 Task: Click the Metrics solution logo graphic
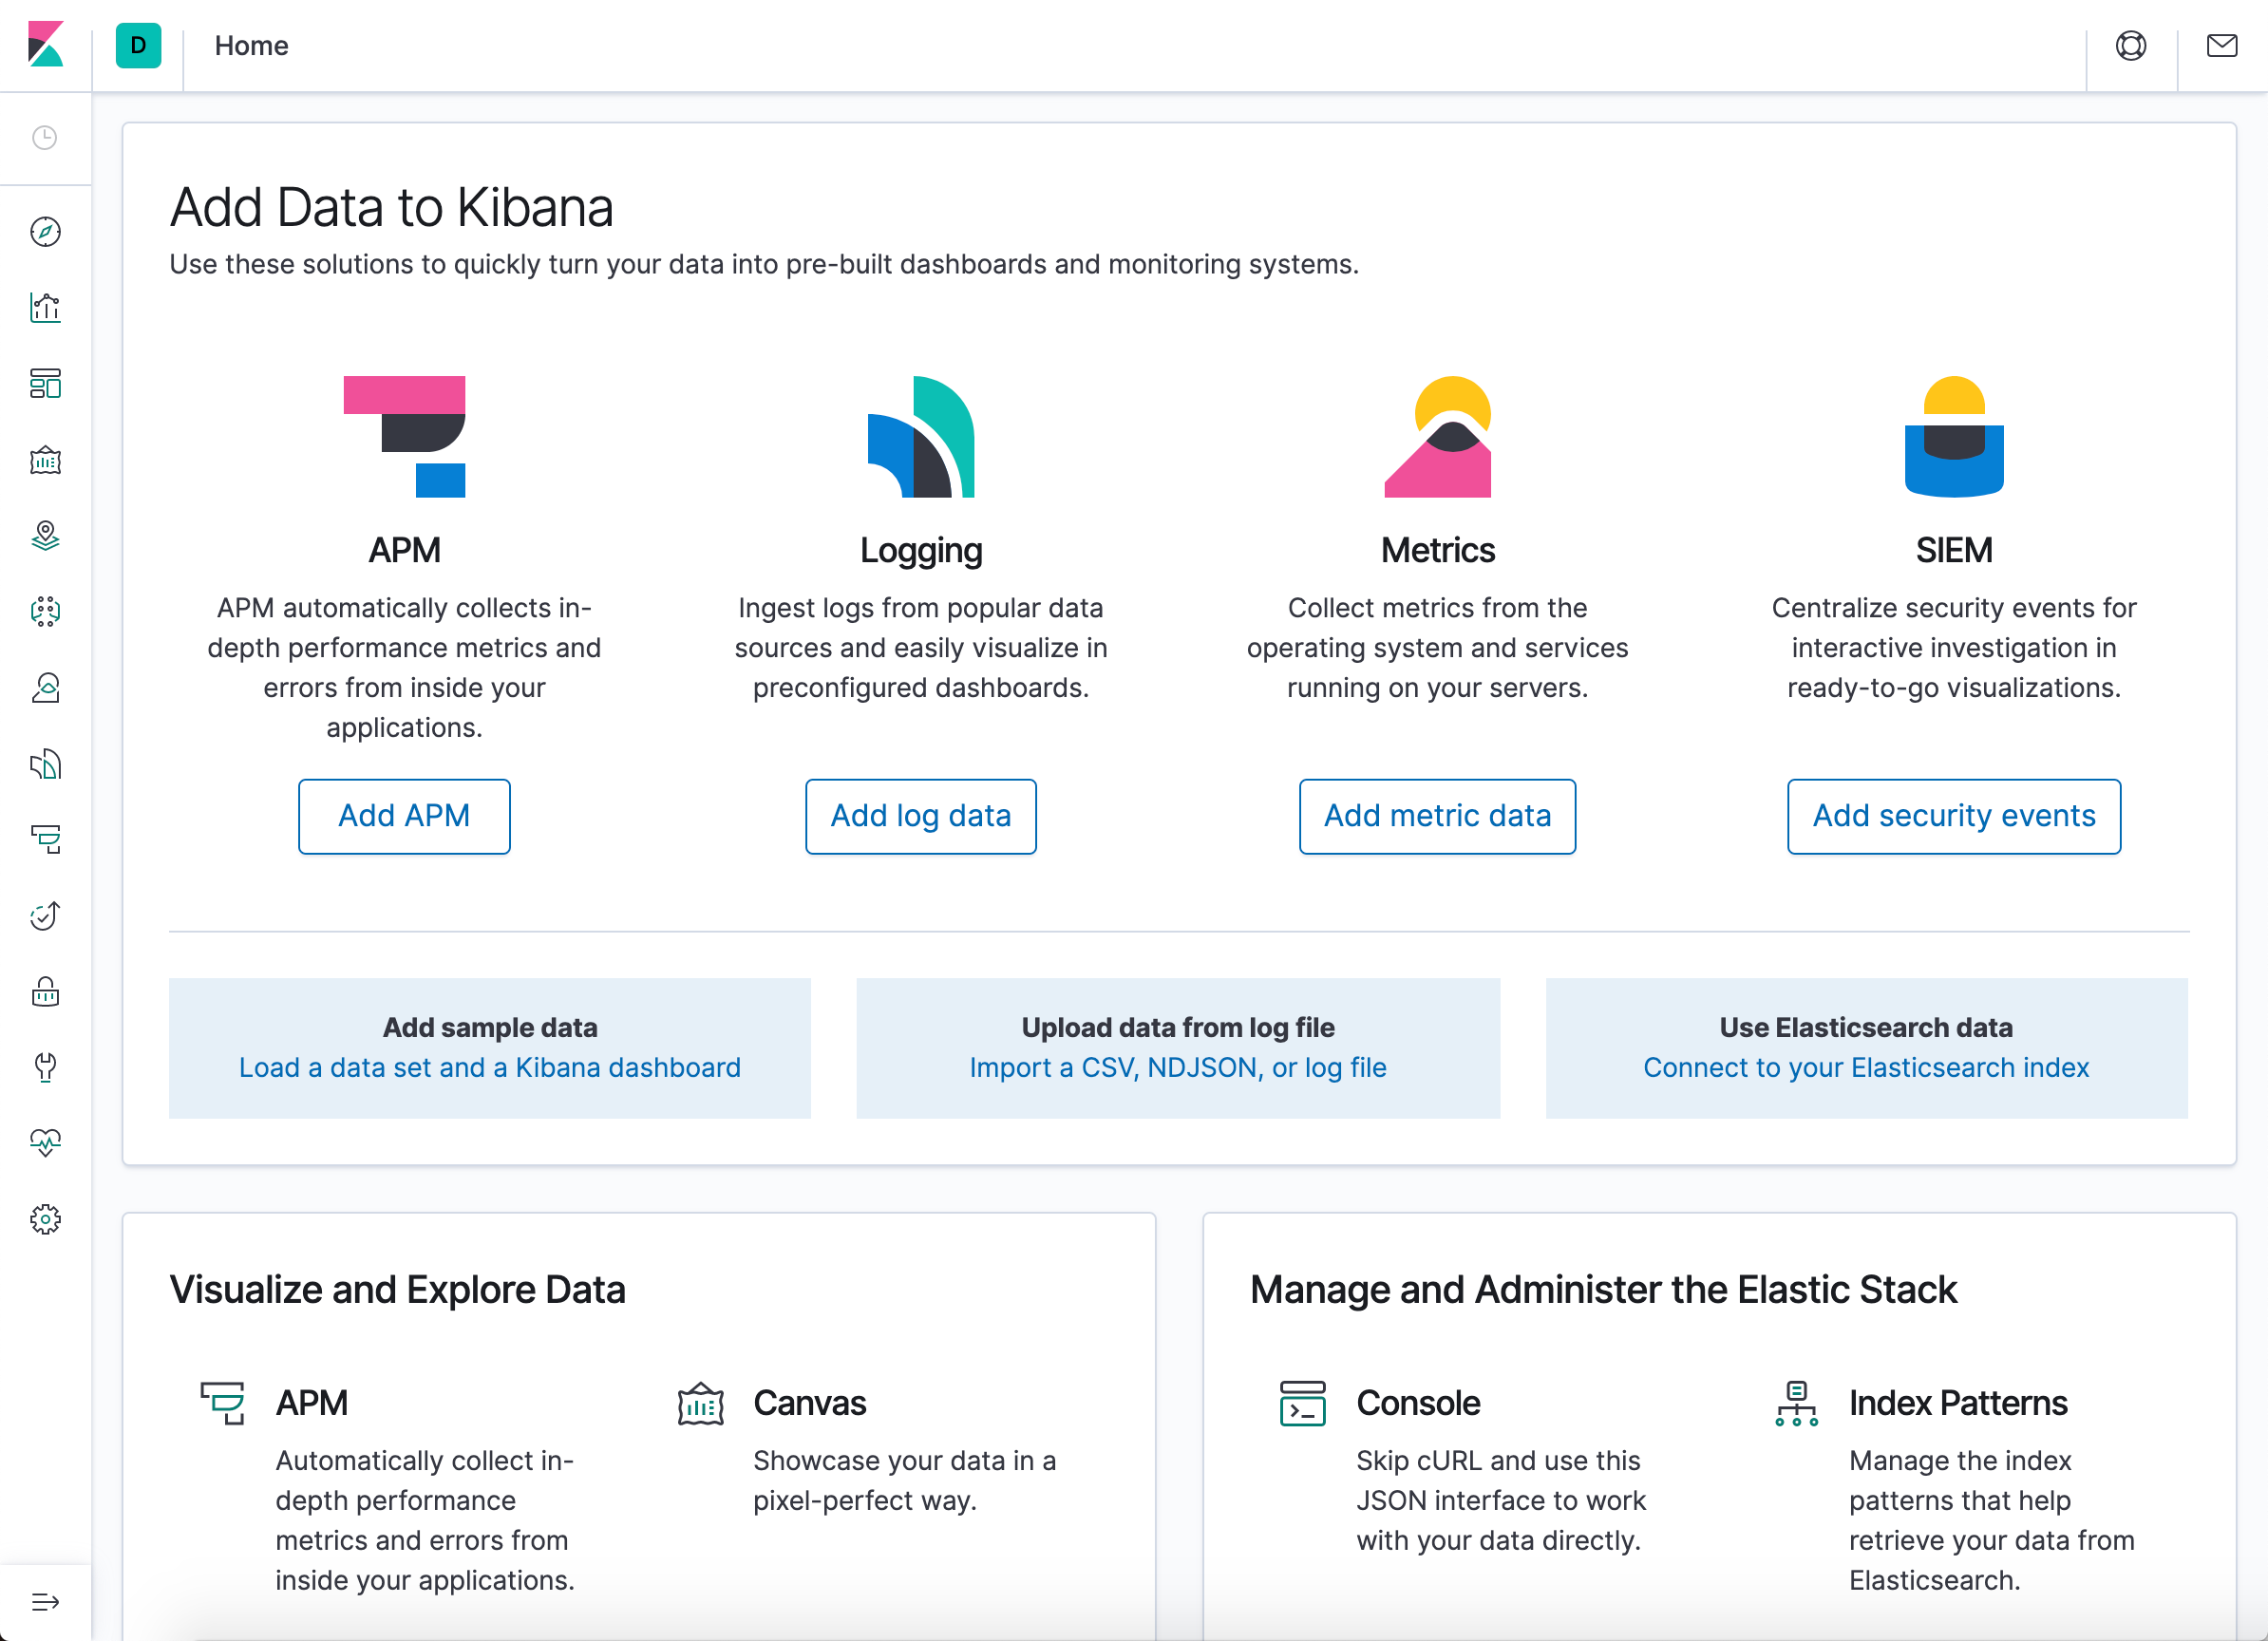(1437, 436)
